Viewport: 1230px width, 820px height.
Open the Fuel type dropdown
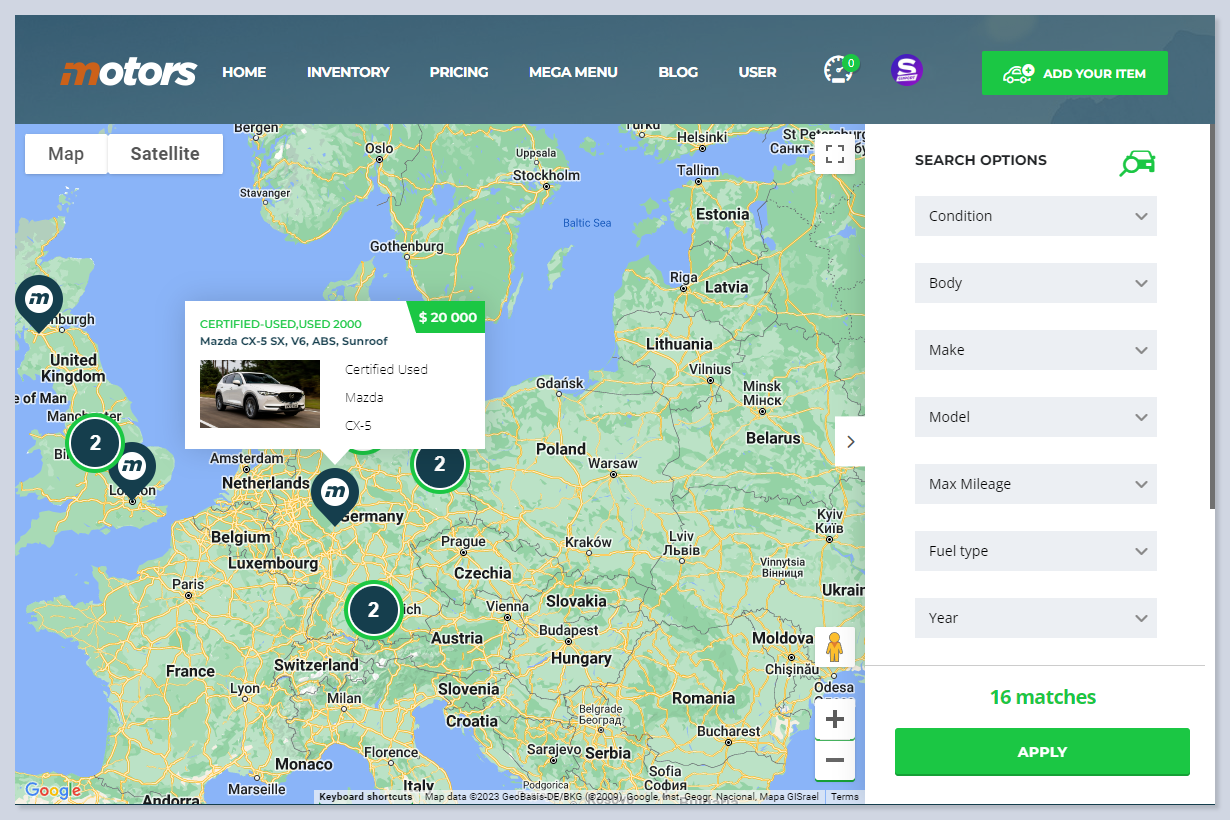(x=1035, y=551)
